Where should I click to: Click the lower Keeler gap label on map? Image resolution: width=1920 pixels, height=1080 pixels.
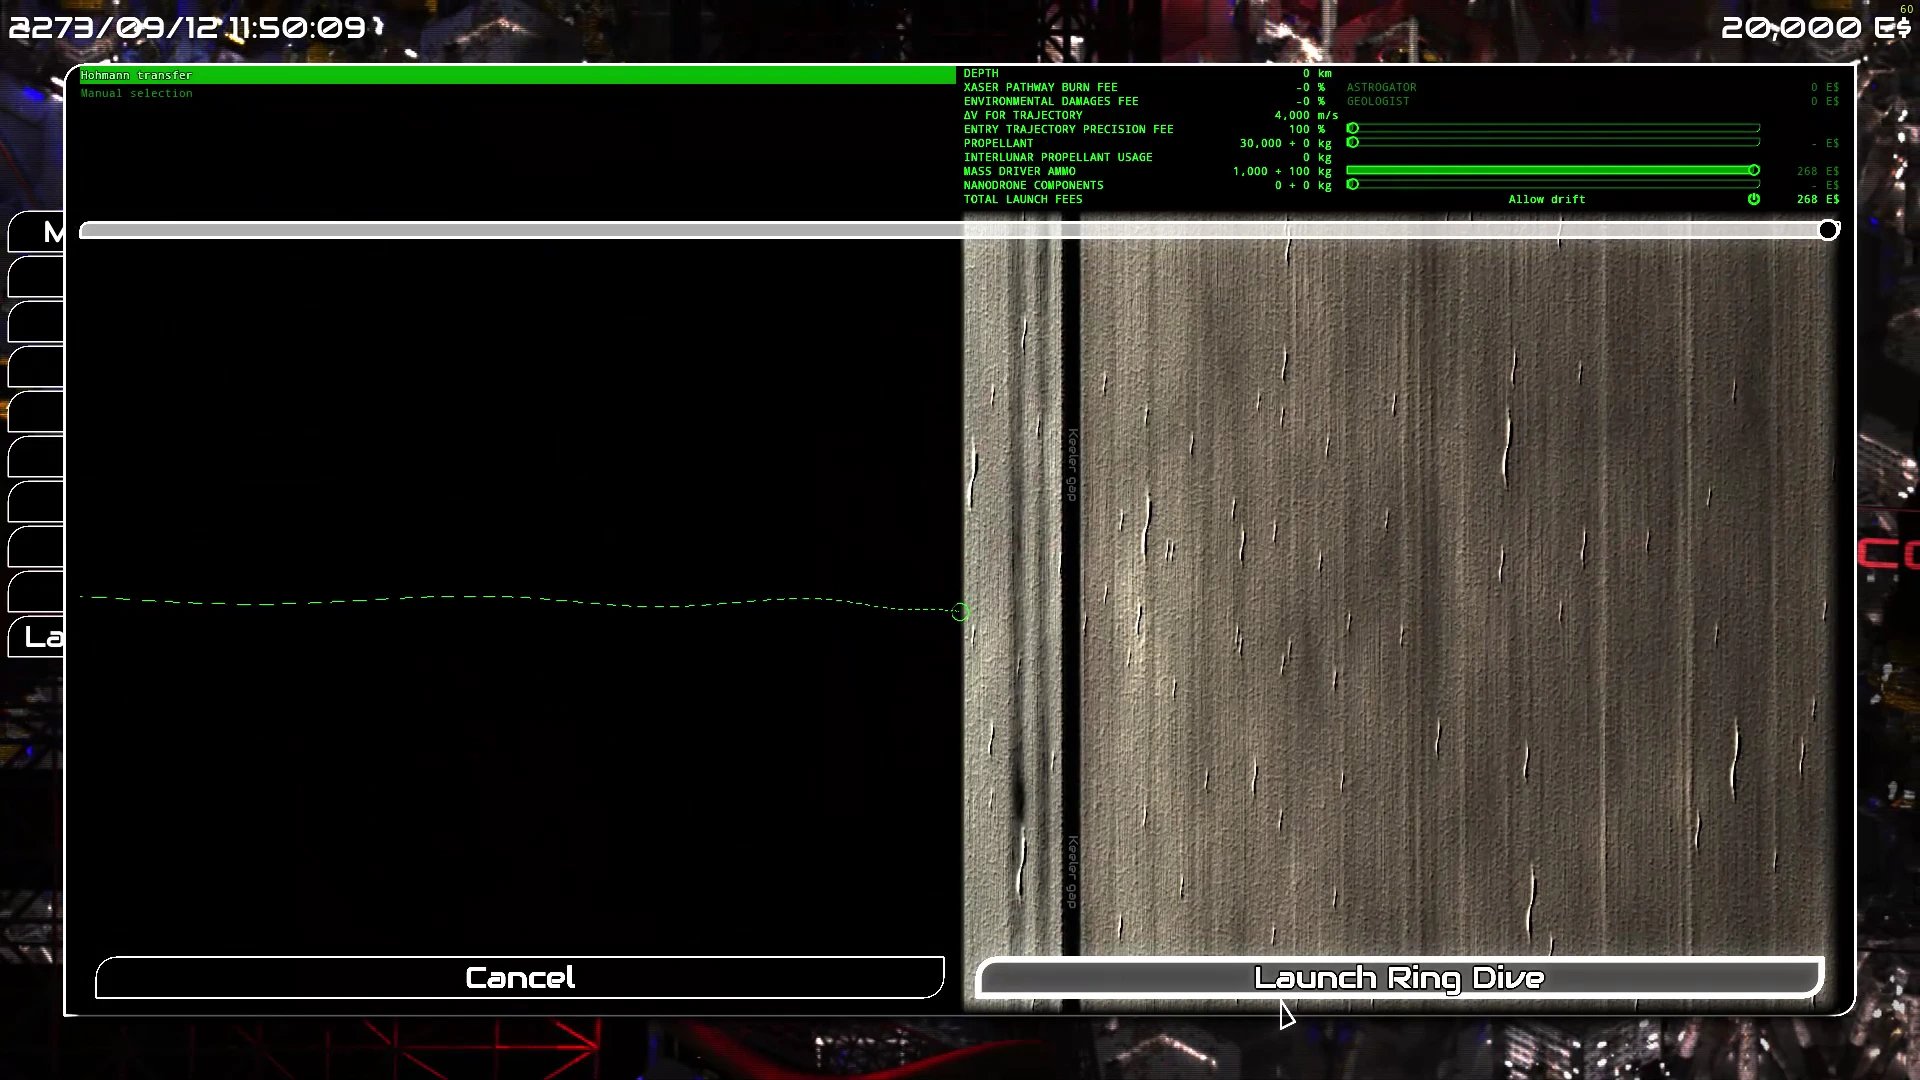(1072, 872)
